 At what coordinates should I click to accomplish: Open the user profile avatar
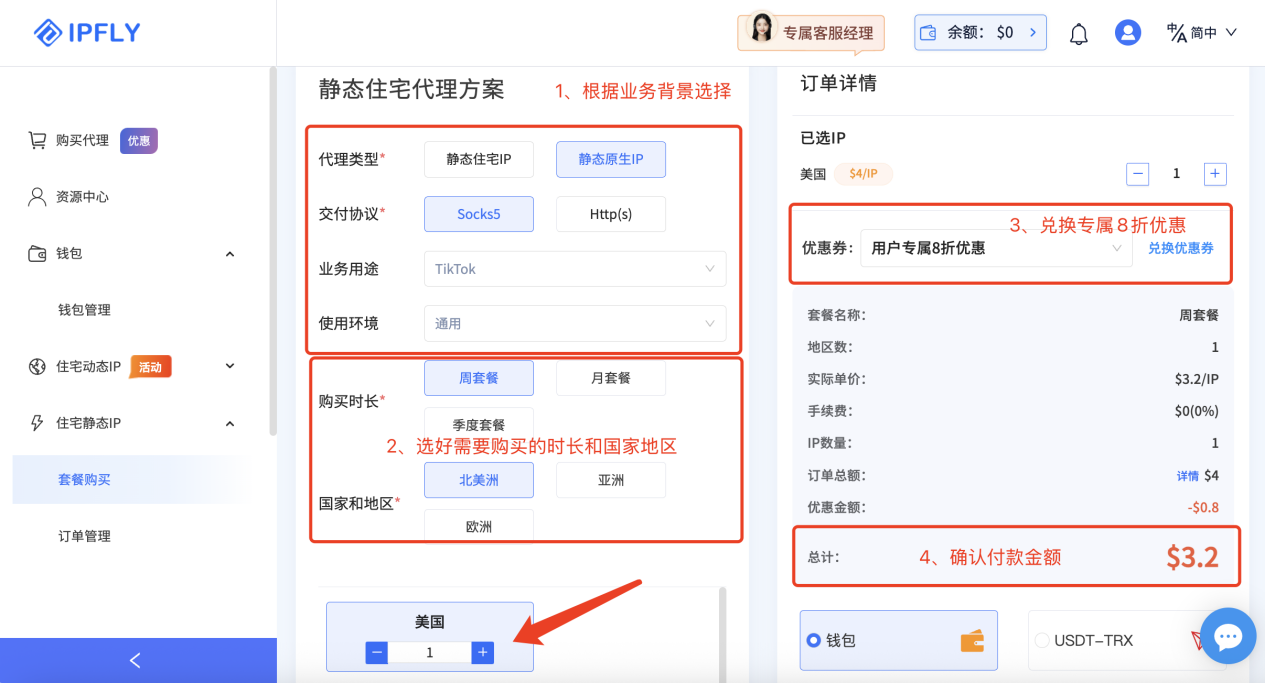[1127, 33]
